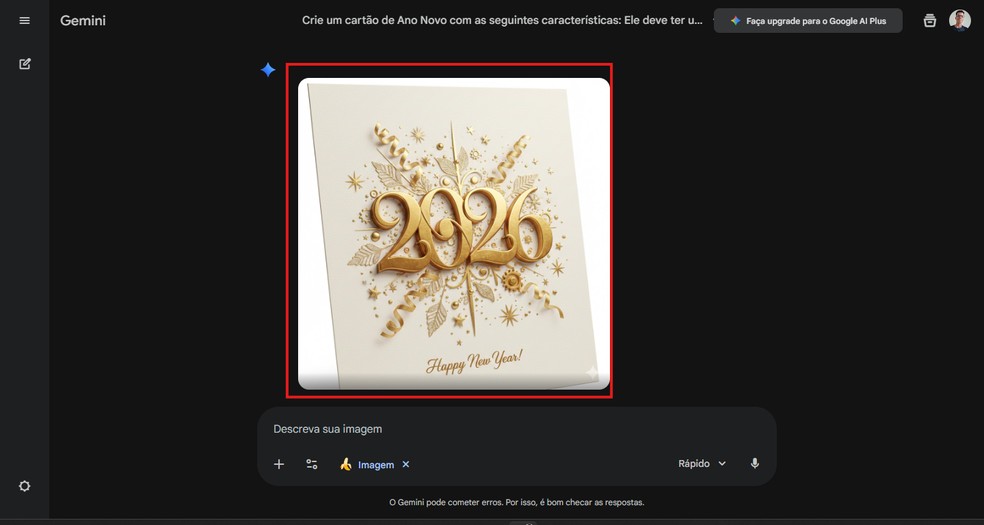Remove the Imagem tool chip

click(405, 464)
